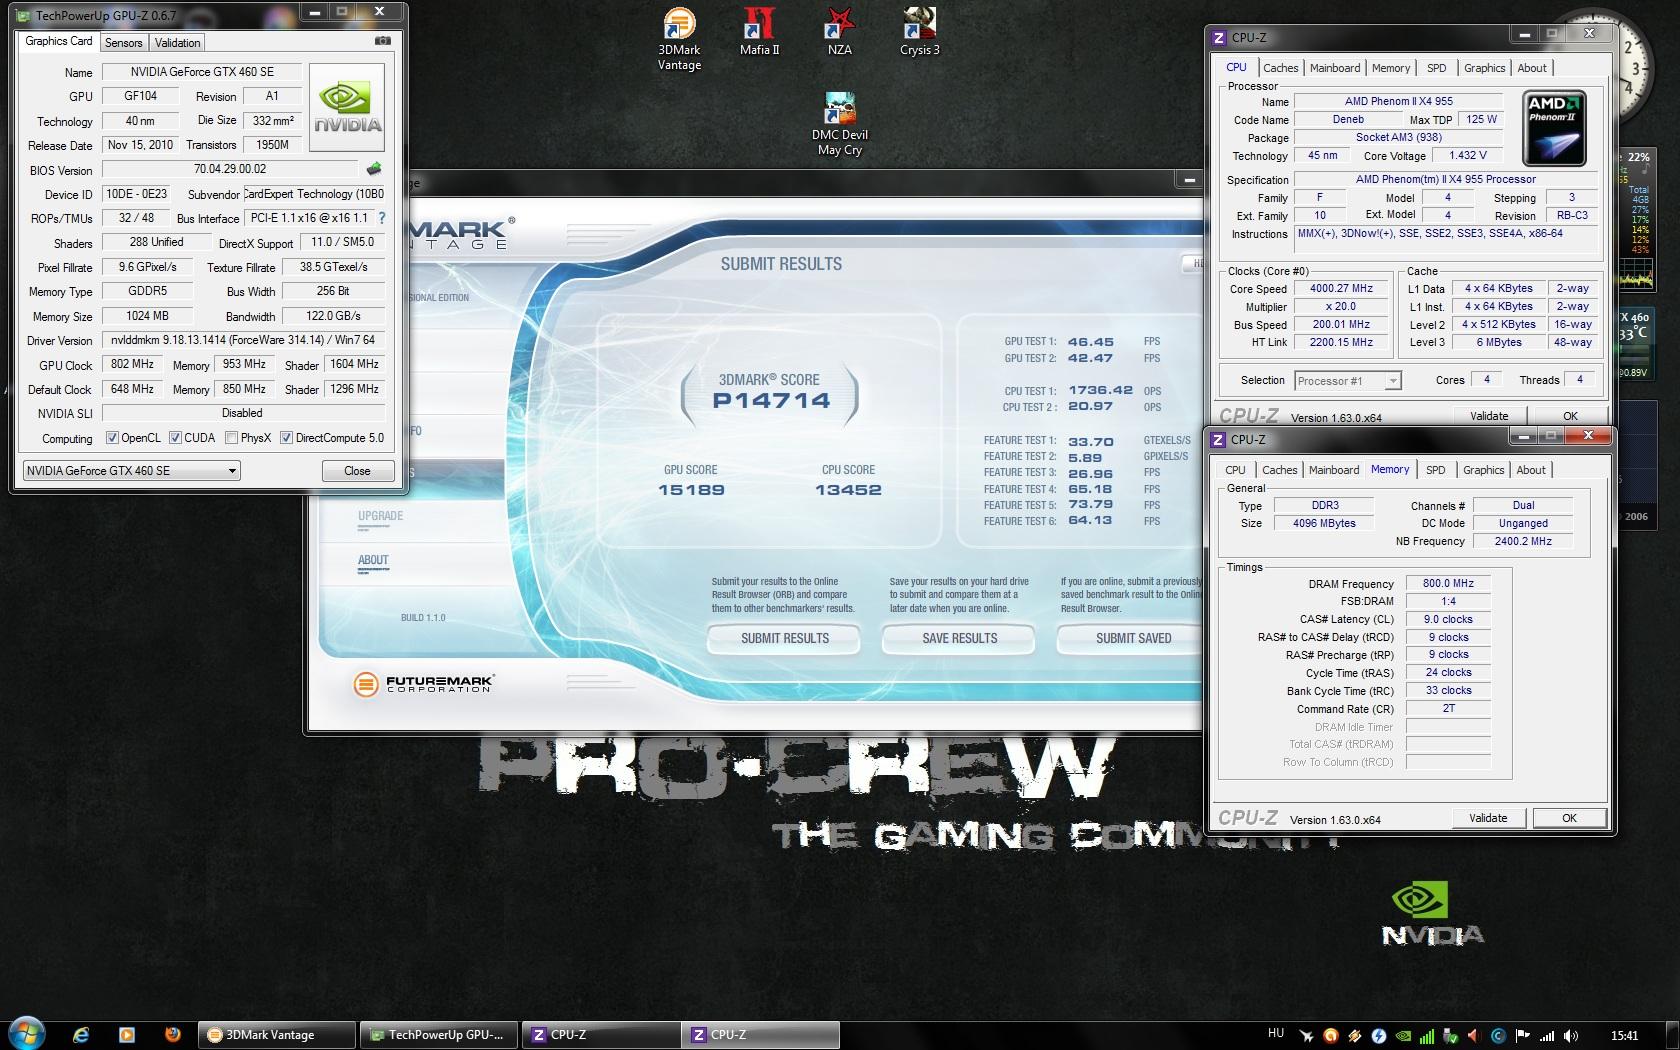The height and width of the screenshot is (1050, 1680).
Task: Launch the Mafia II desktop shortcut
Action: 760,32
